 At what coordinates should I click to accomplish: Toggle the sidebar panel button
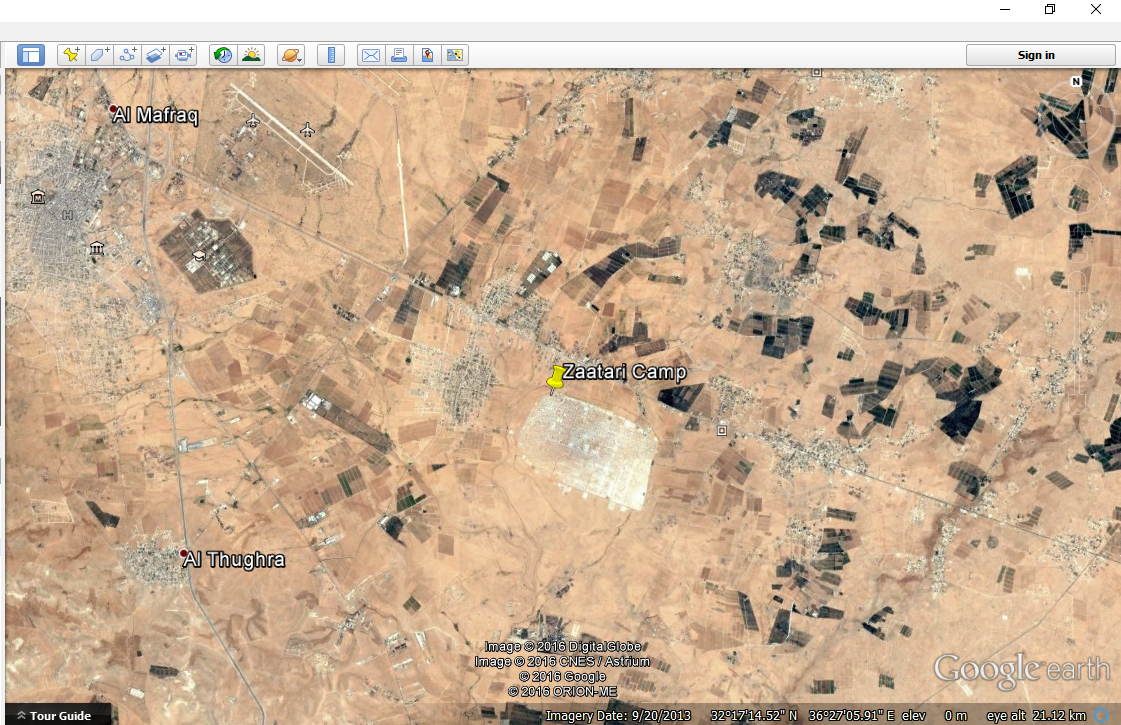[x=31, y=55]
